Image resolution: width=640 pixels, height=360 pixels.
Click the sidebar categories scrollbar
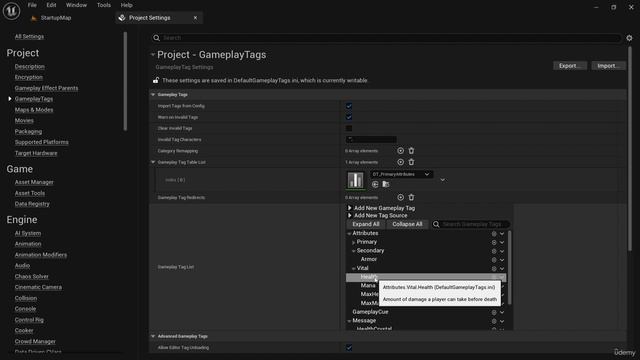click(125, 82)
